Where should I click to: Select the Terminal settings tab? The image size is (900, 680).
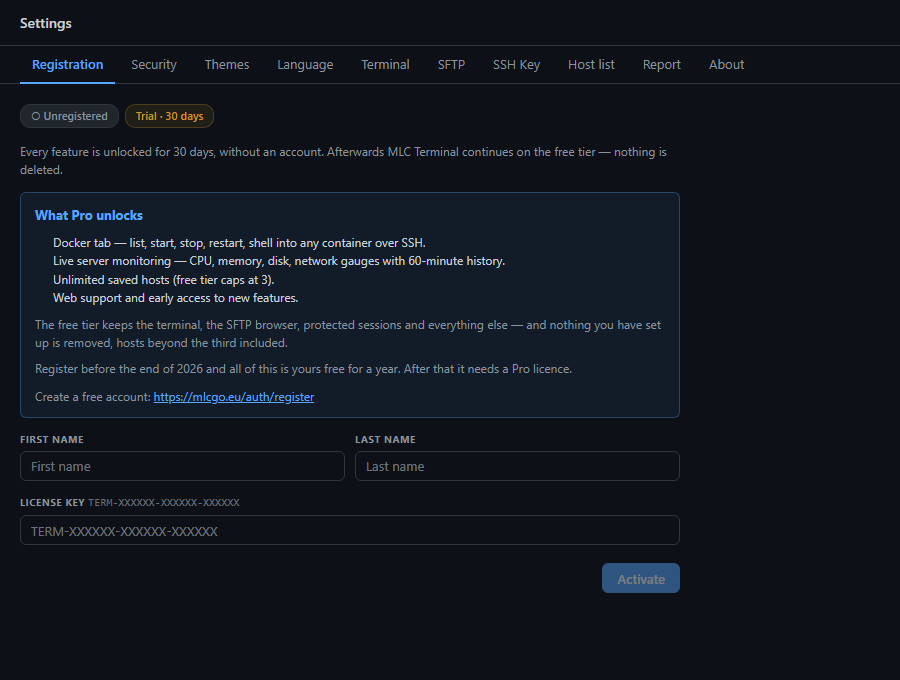pos(385,64)
